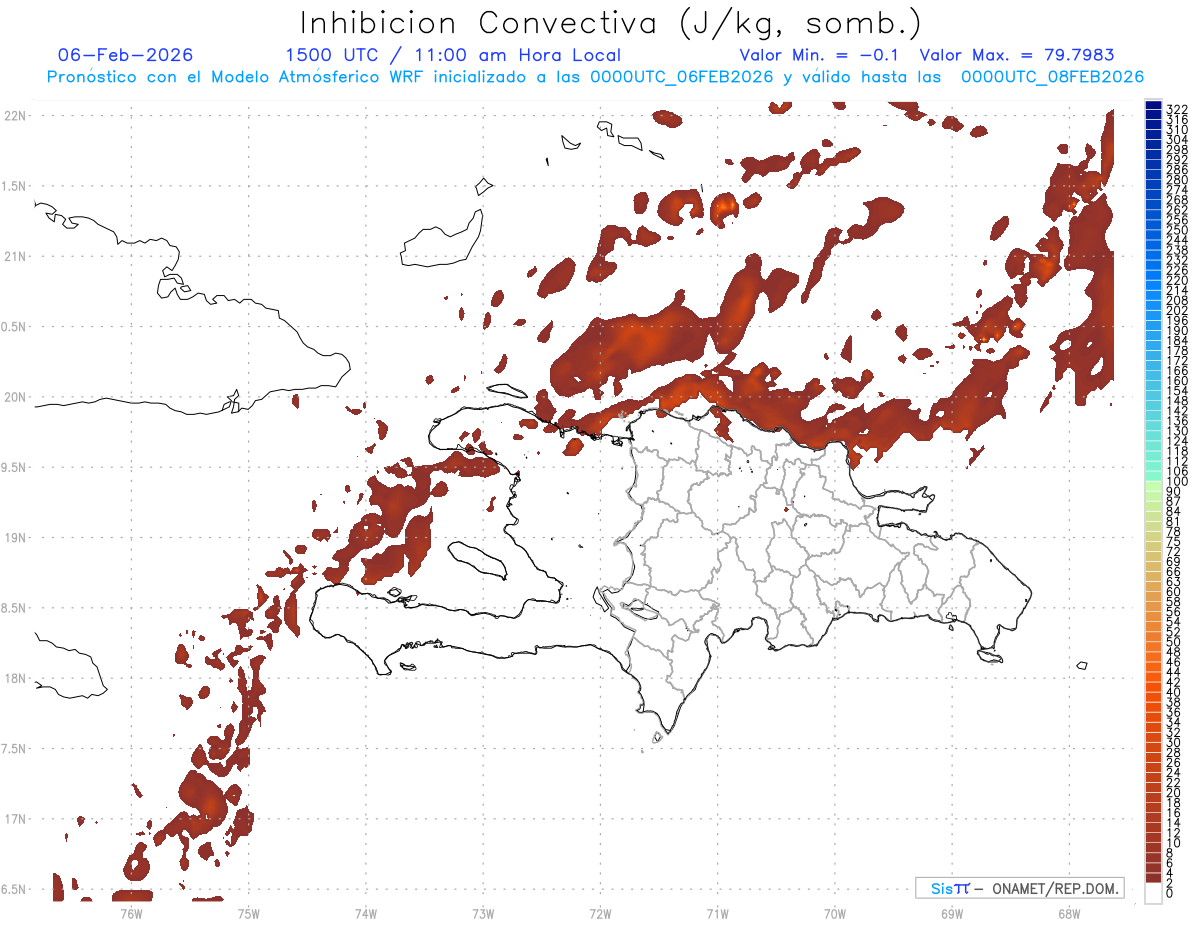Click the 75W longitude label

[x=249, y=913]
